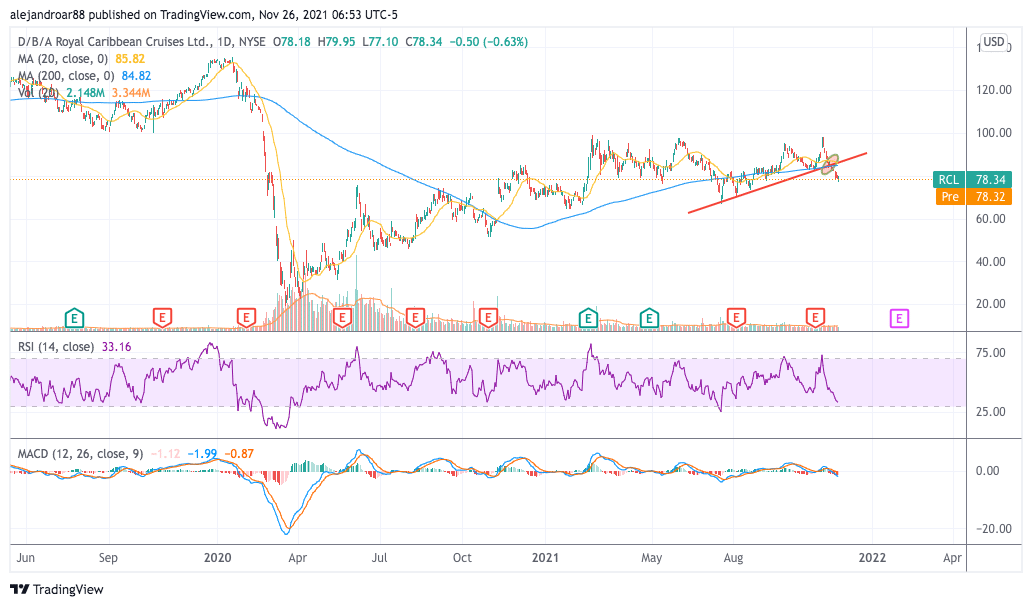Click the shaded ellipse on the trendline break
This screenshot has width=1032, height=607.
829,165
